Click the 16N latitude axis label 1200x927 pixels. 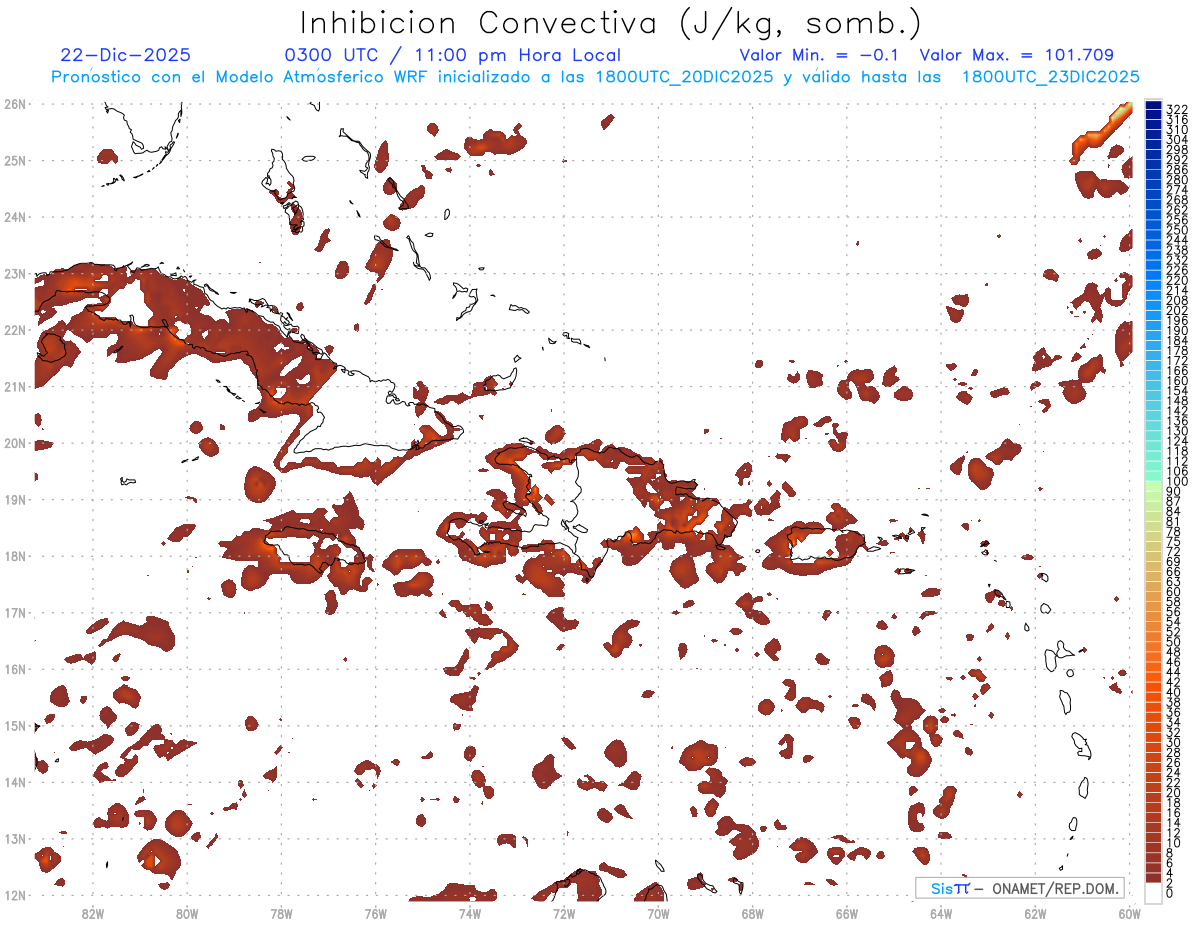point(14,669)
